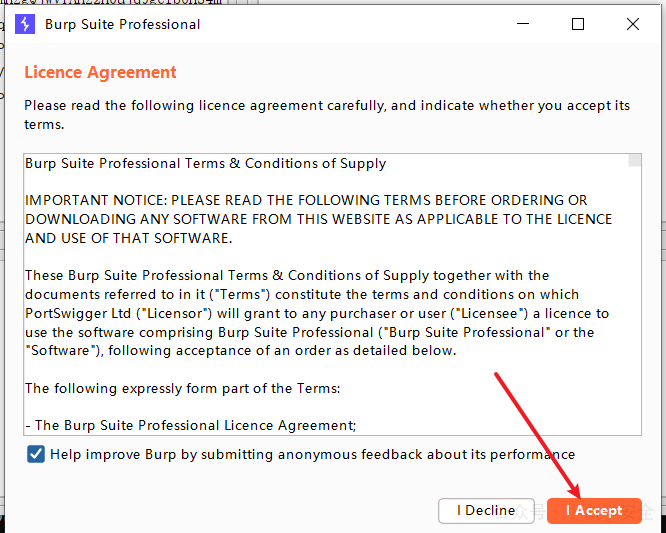Click the Burp Suite lightning logo icon
Screen dimensions: 666x533
[x=25, y=24]
